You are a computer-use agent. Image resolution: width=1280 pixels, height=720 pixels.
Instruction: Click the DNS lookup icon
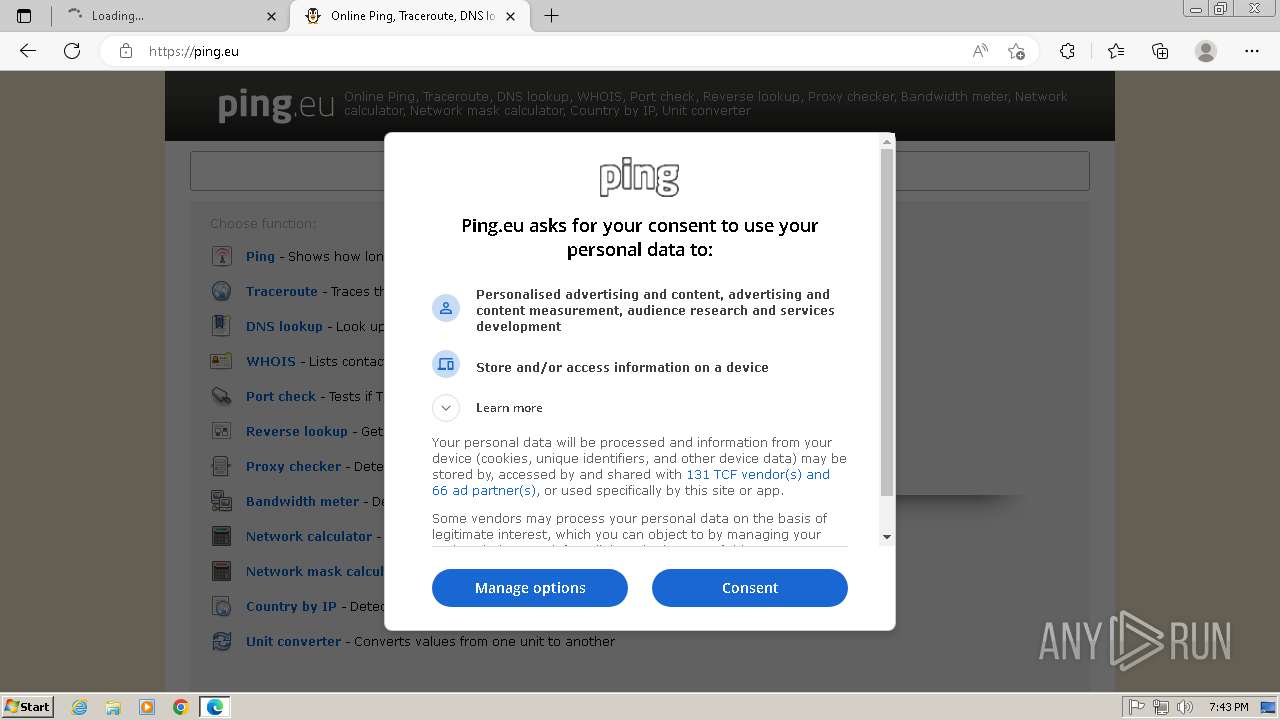pos(221,326)
